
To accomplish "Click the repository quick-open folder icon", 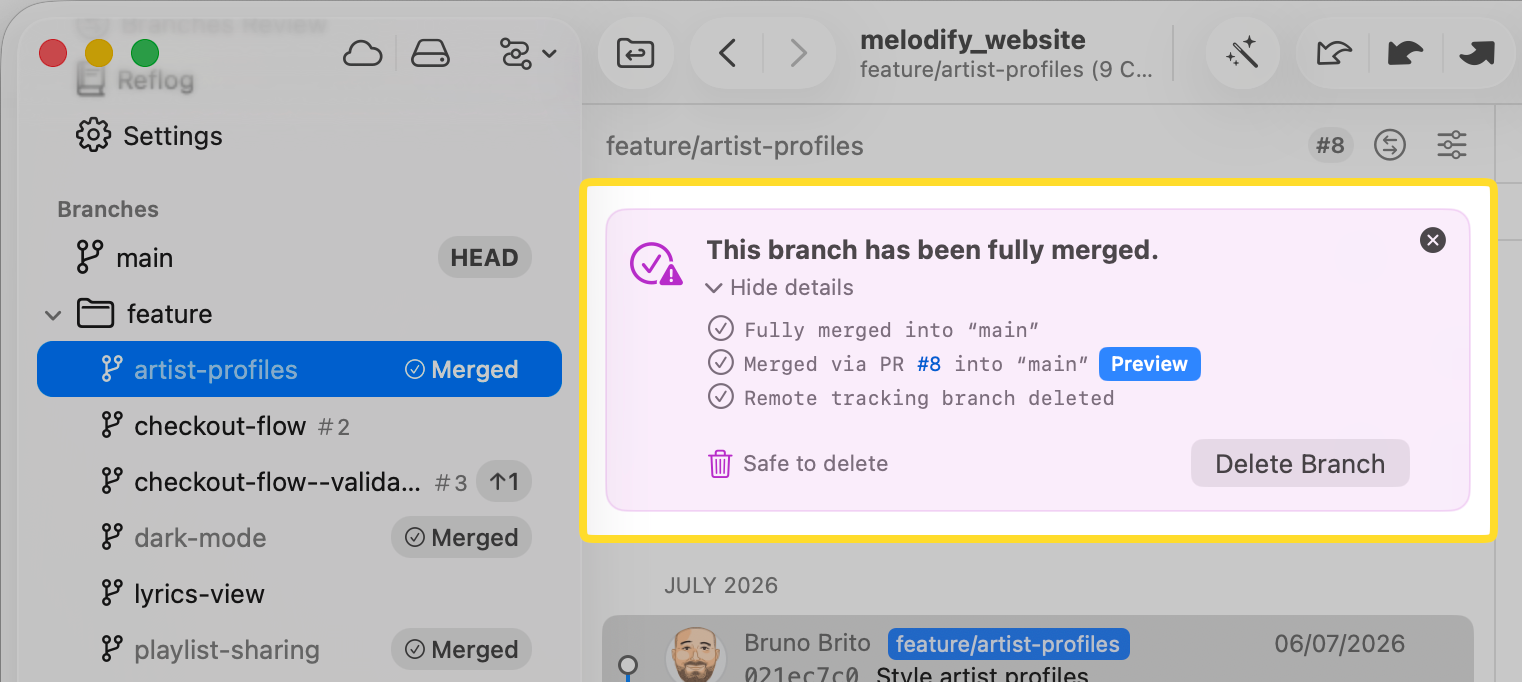I will click(x=635, y=53).
